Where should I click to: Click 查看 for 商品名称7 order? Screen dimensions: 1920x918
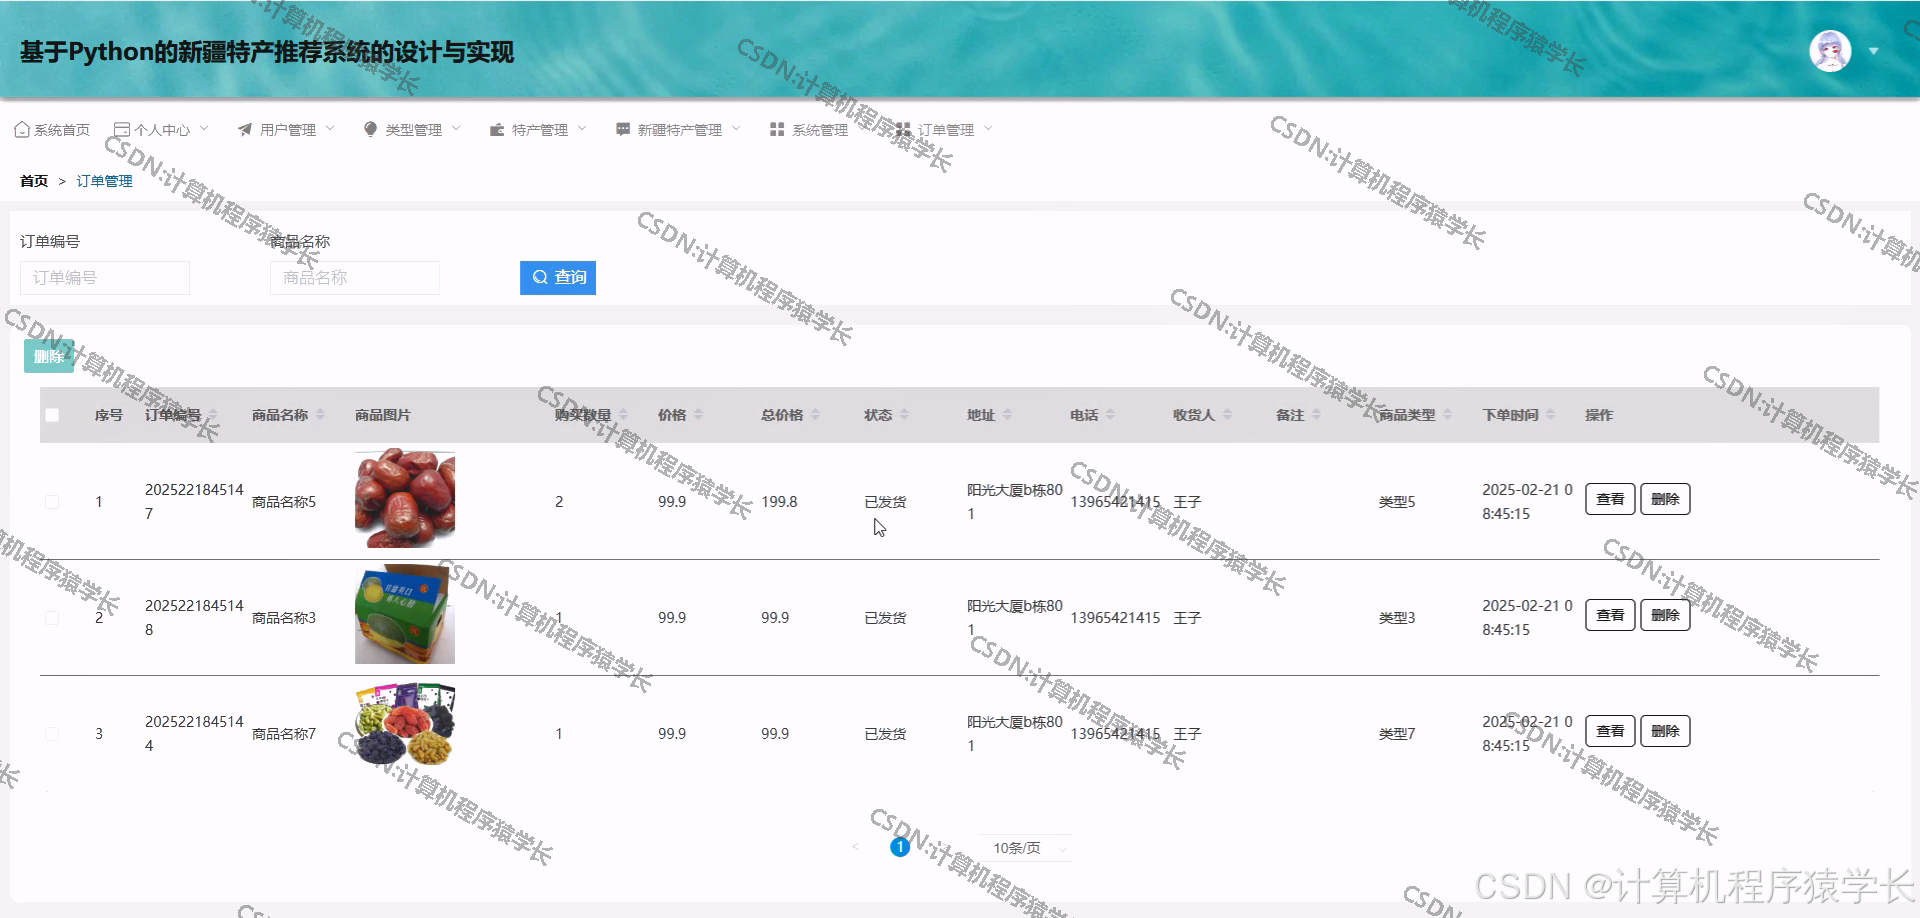(x=1610, y=731)
